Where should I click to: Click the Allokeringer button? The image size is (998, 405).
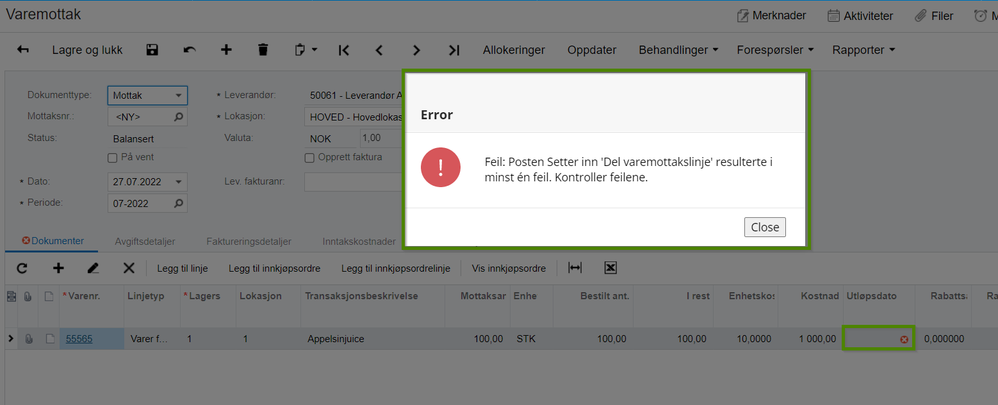514,50
